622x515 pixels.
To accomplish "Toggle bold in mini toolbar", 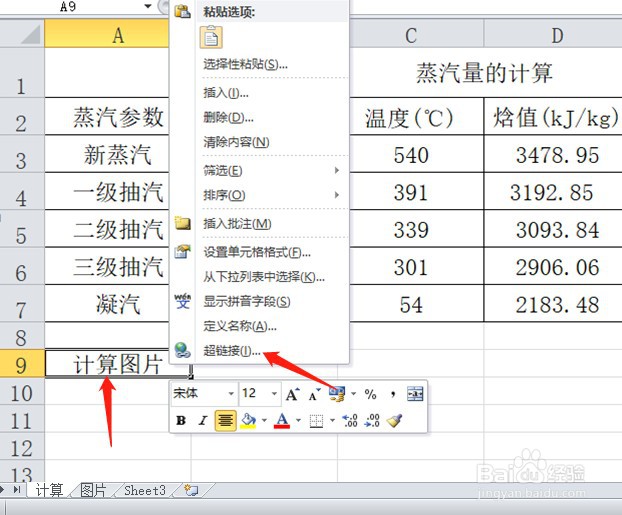I will pyautogui.click(x=181, y=421).
